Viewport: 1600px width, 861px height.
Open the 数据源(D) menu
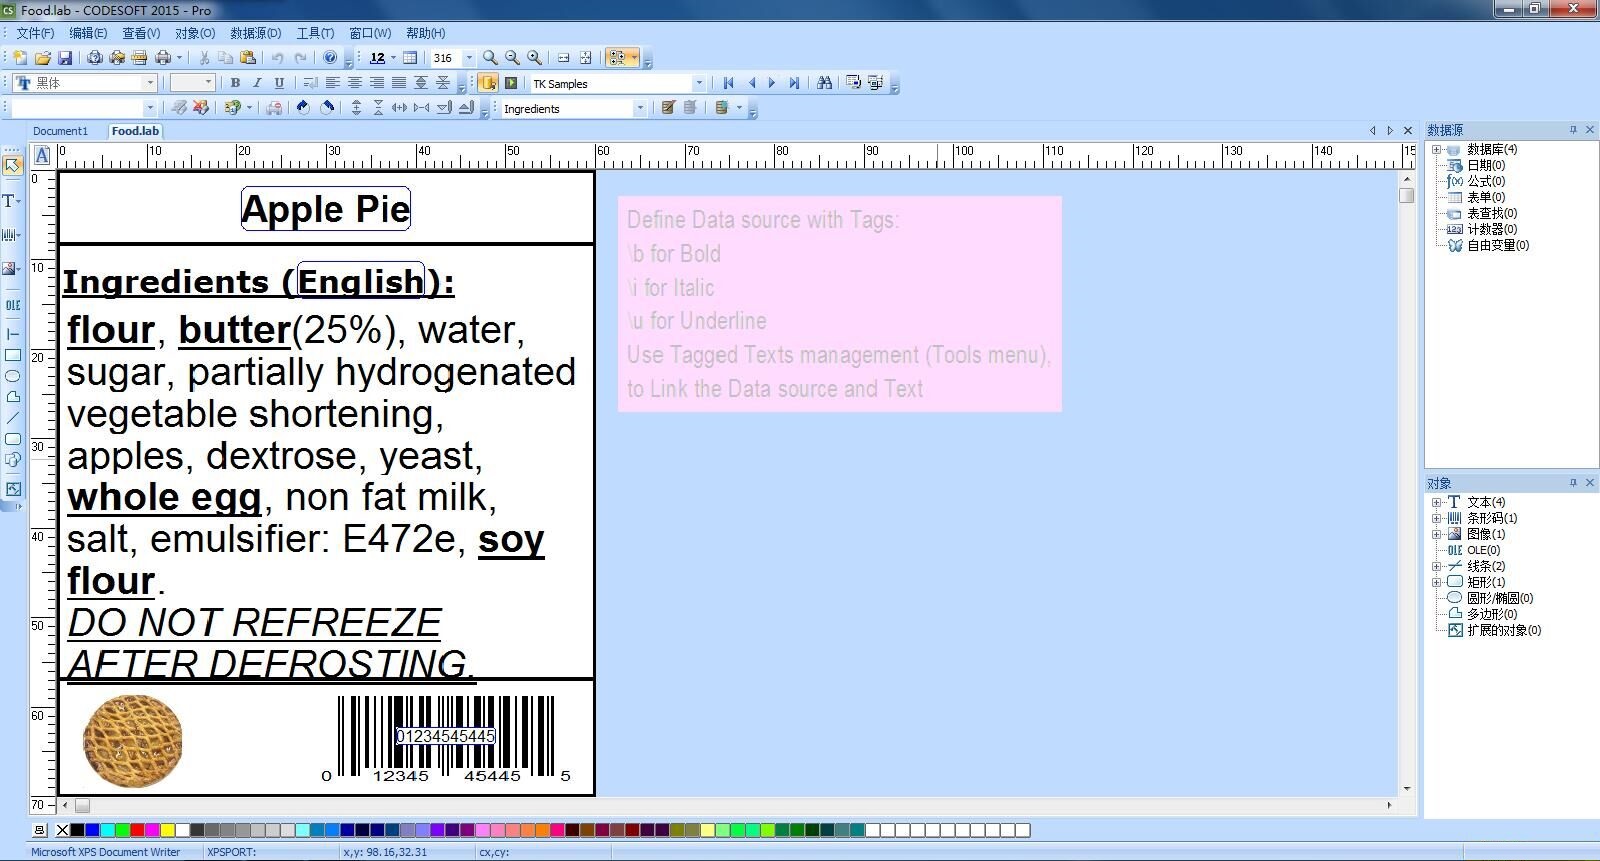click(256, 33)
